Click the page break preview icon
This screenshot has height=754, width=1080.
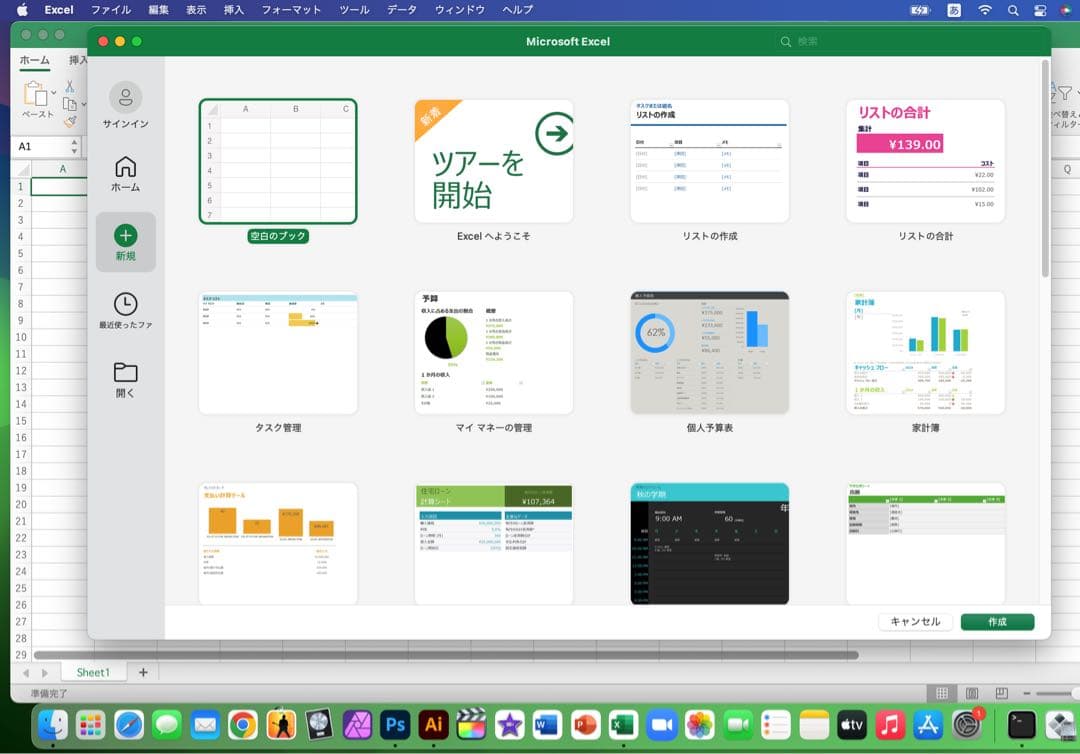(1000, 691)
